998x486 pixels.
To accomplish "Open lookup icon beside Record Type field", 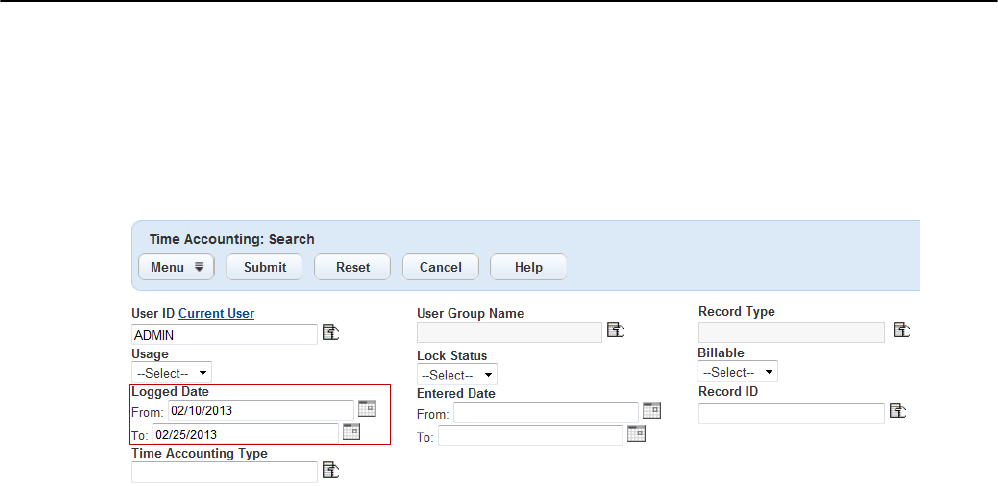I will [x=901, y=329].
